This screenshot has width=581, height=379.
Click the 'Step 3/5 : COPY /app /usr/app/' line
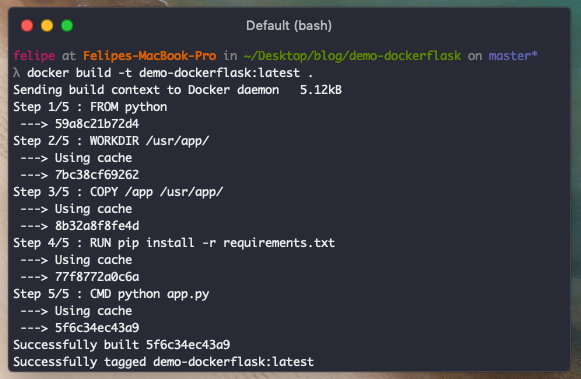118,192
